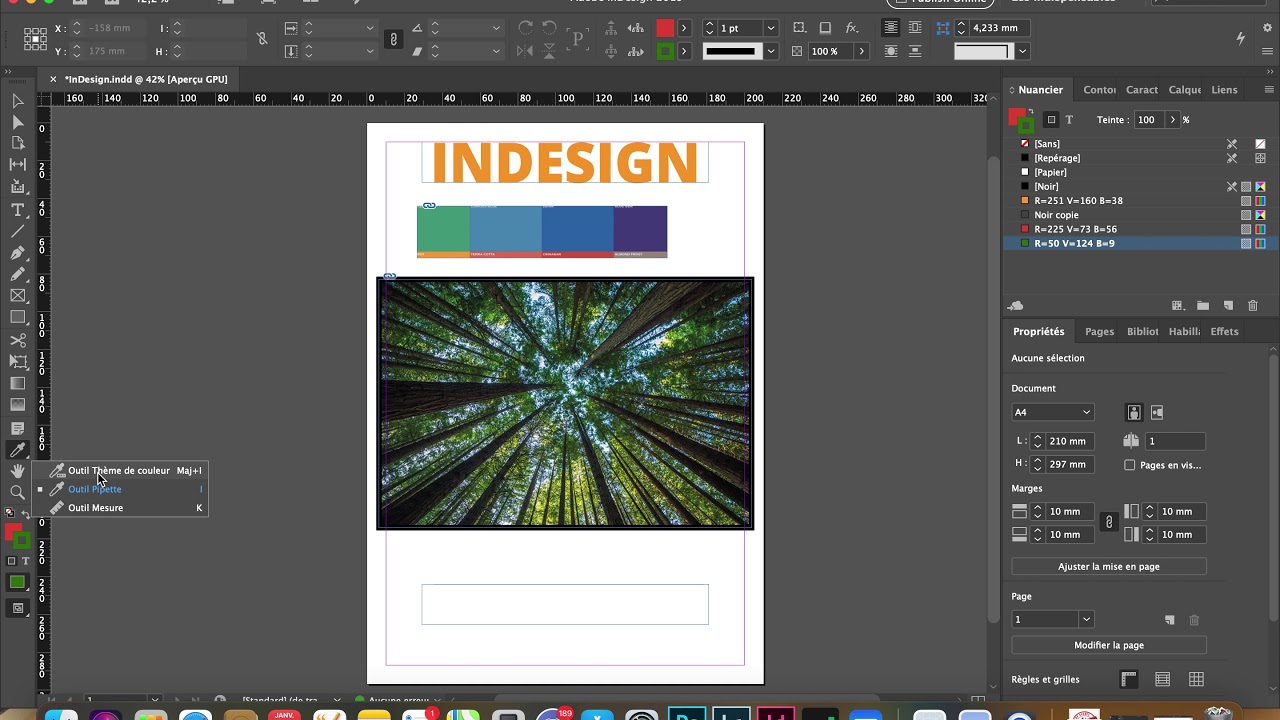This screenshot has width=1280, height=720.
Task: Create a new color group folder
Action: [1203, 306]
